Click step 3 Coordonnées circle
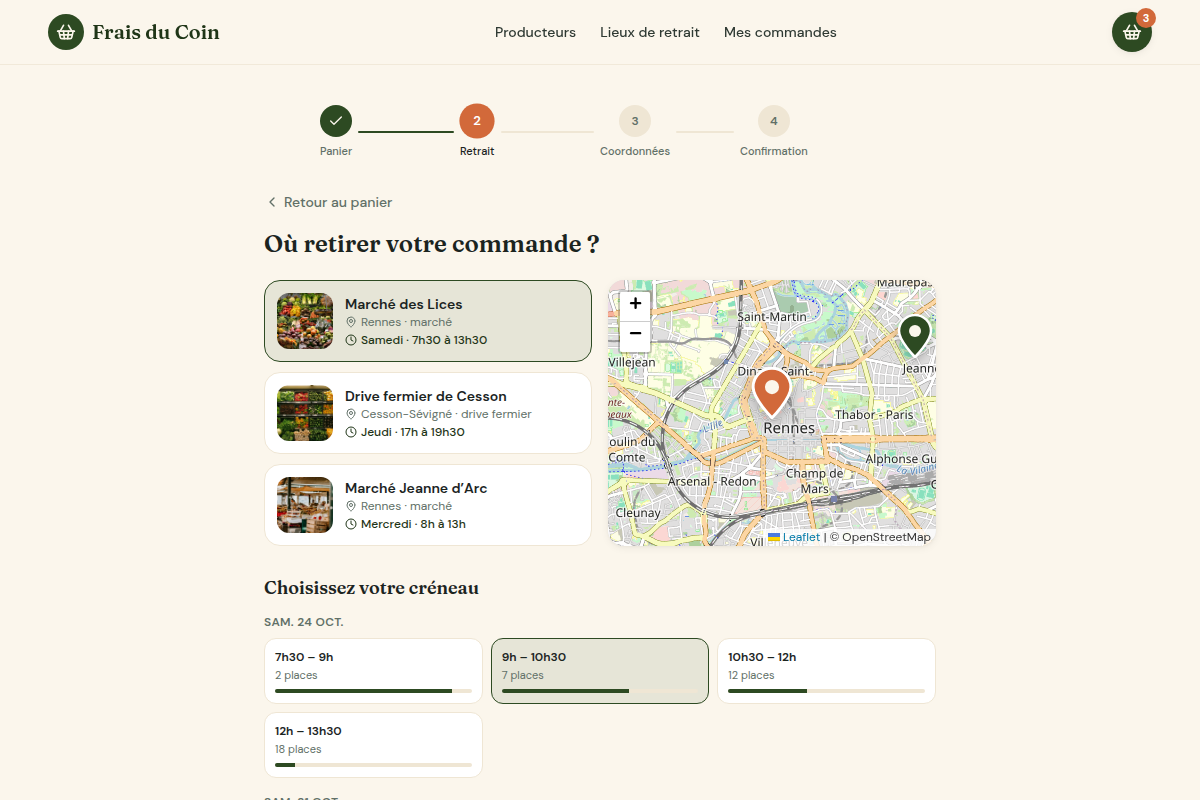Viewport: 1200px width, 800px height. pyautogui.click(x=635, y=121)
